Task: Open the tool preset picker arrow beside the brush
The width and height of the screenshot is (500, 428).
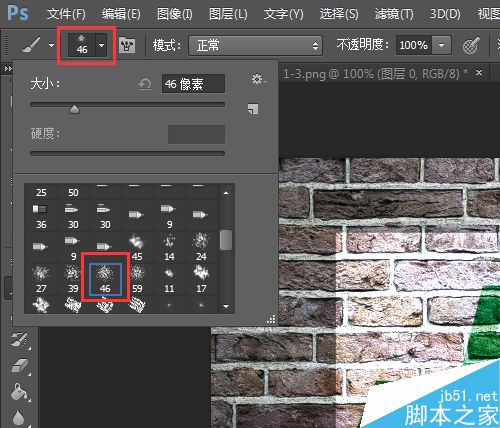Action: pyautogui.click(x=51, y=45)
